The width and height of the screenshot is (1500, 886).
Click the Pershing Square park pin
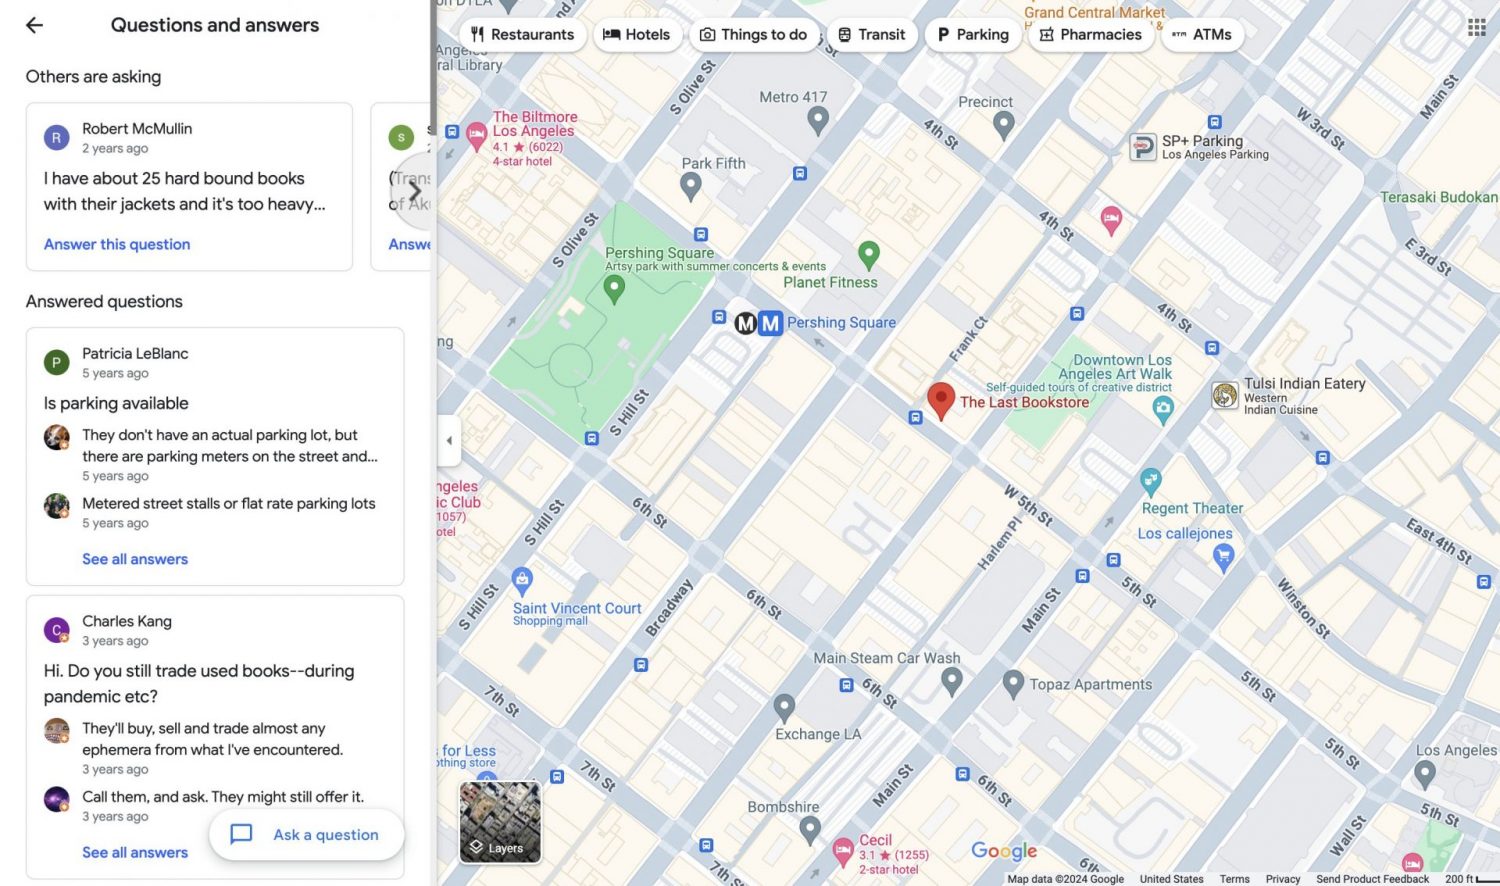point(614,290)
